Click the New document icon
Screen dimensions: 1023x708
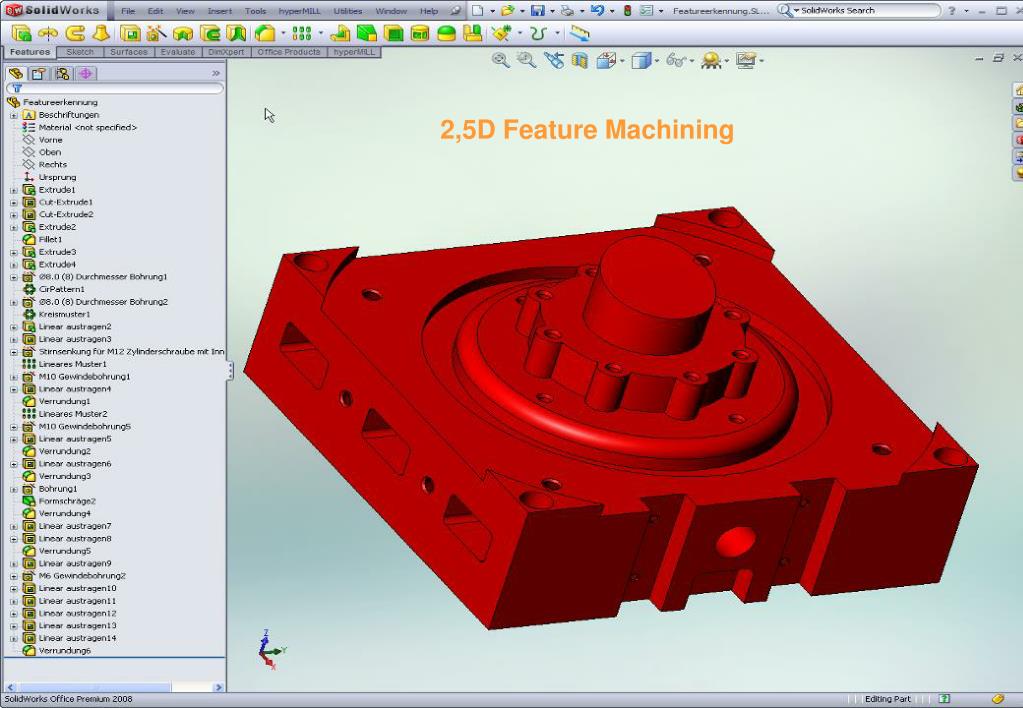[x=478, y=10]
